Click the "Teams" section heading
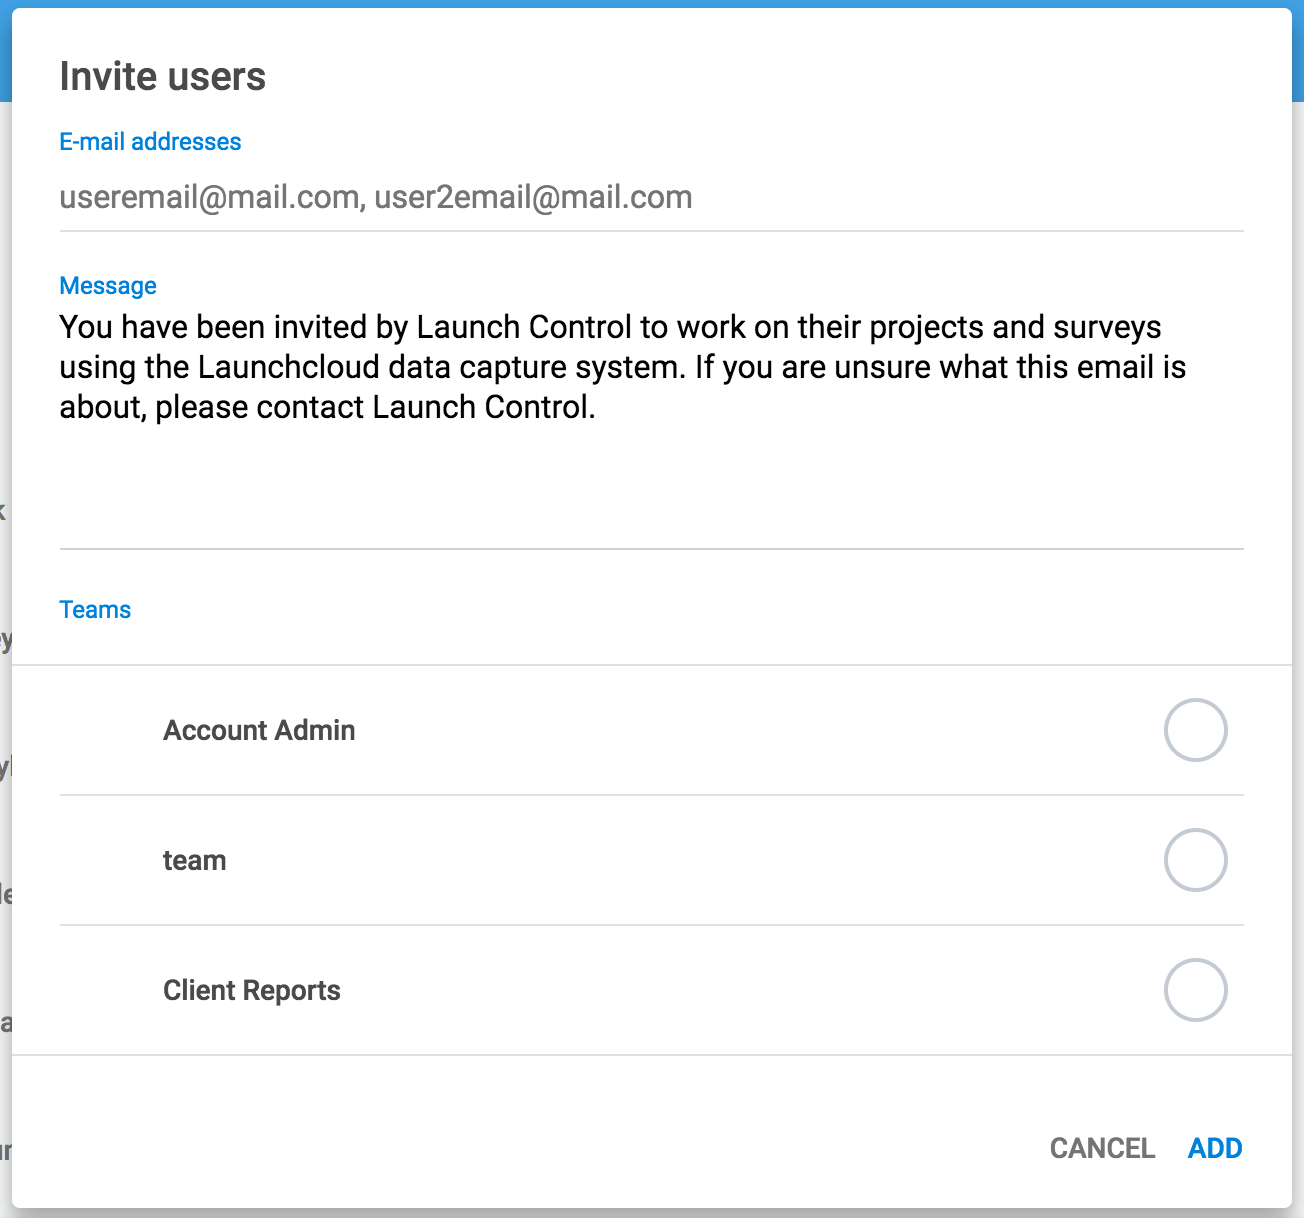Image resolution: width=1304 pixels, height=1224 pixels. click(95, 610)
